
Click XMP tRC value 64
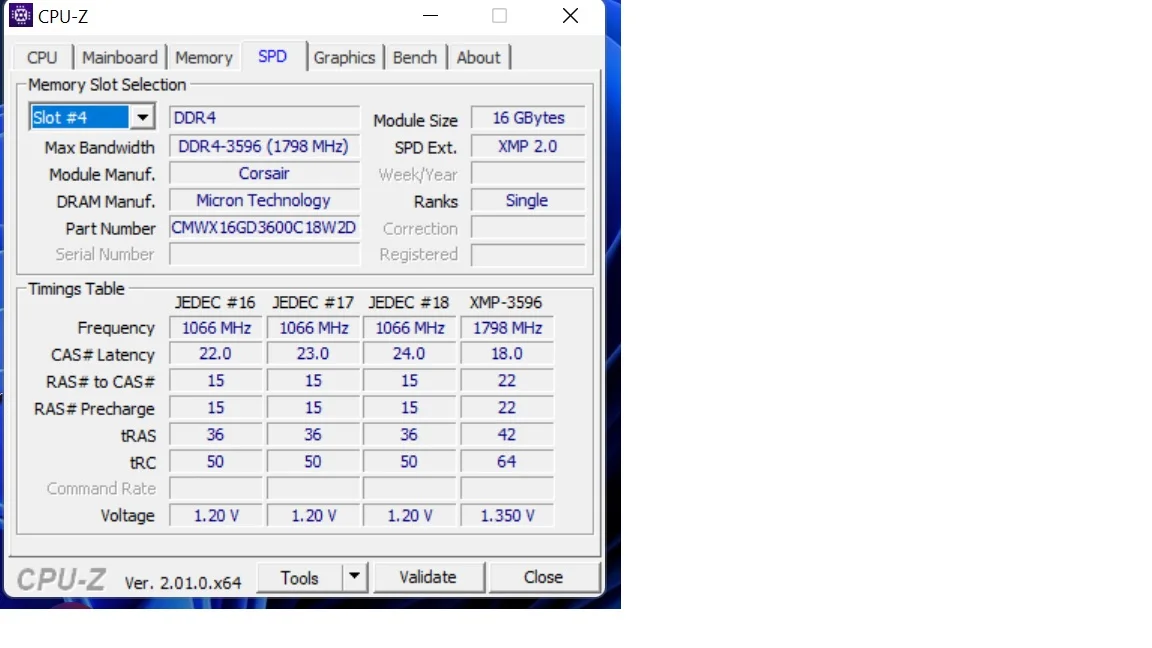[x=507, y=462]
